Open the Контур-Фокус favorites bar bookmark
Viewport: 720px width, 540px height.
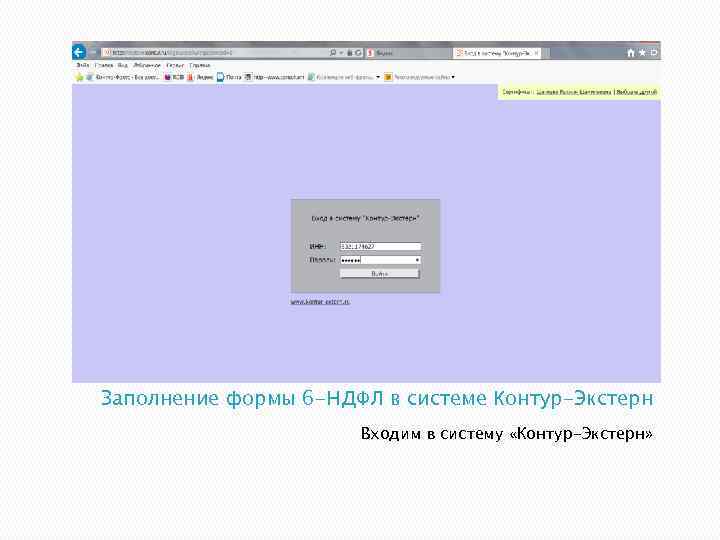click(x=123, y=77)
